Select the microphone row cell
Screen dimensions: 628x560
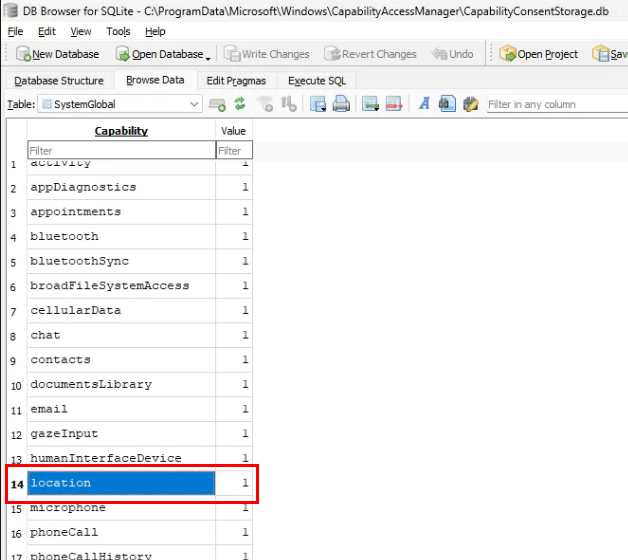click(x=120, y=508)
